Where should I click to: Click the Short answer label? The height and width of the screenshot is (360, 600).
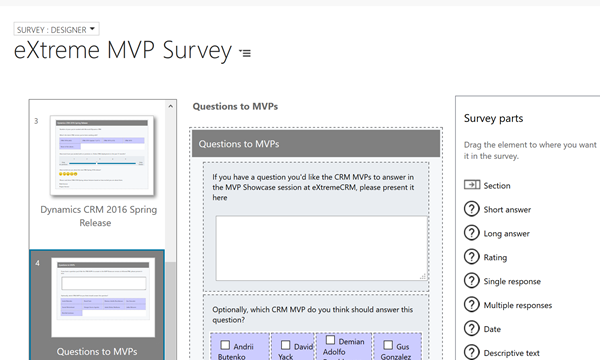[507, 210]
